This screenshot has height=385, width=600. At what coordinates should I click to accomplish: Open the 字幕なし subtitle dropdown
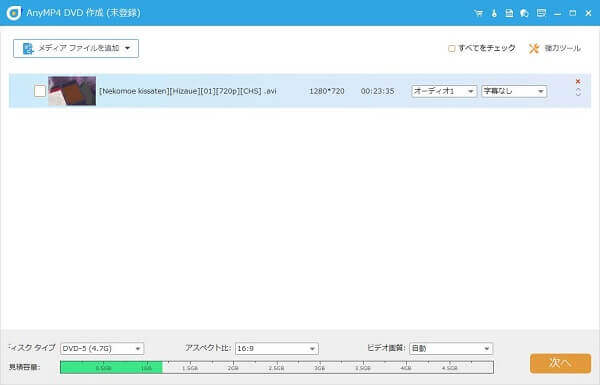(514, 91)
